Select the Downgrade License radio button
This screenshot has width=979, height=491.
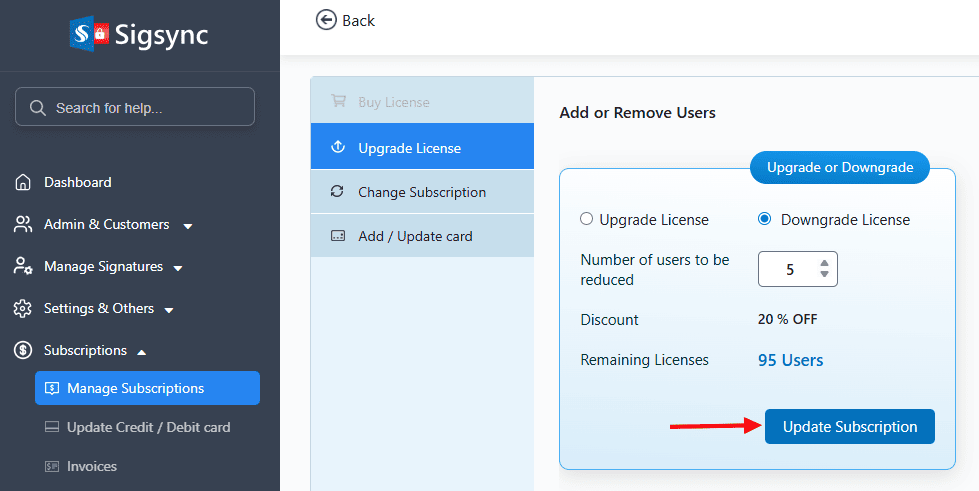(x=765, y=219)
